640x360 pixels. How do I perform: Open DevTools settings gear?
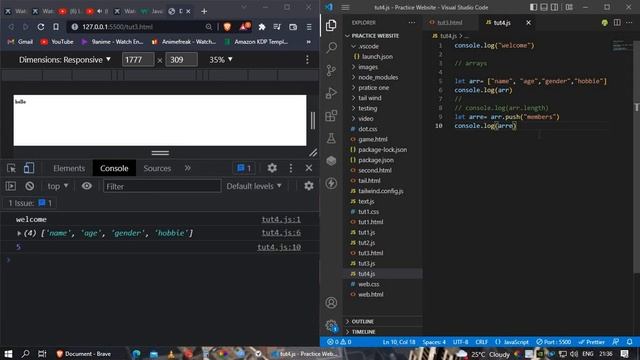click(x=272, y=168)
